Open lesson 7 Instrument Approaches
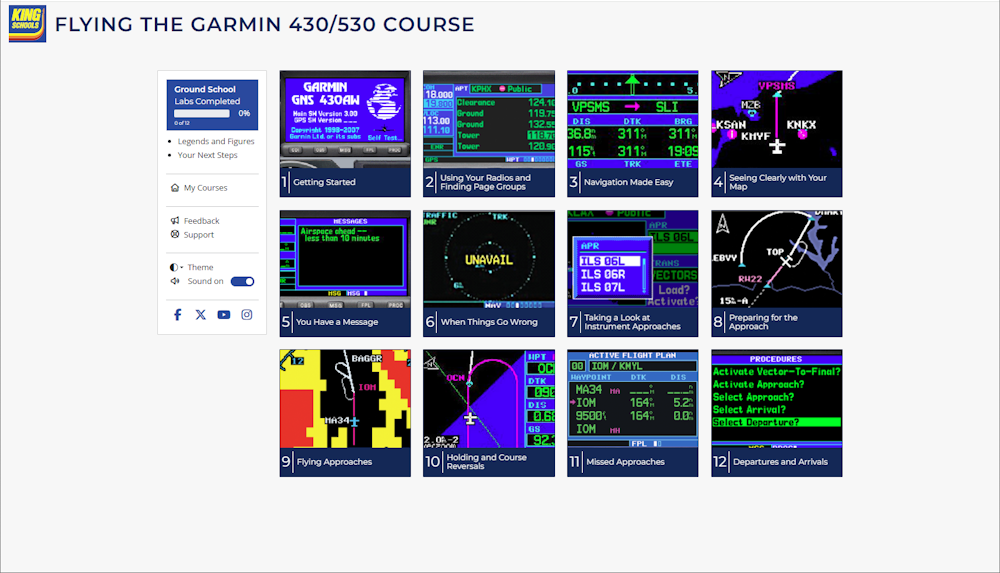1000x573 pixels. tap(633, 273)
